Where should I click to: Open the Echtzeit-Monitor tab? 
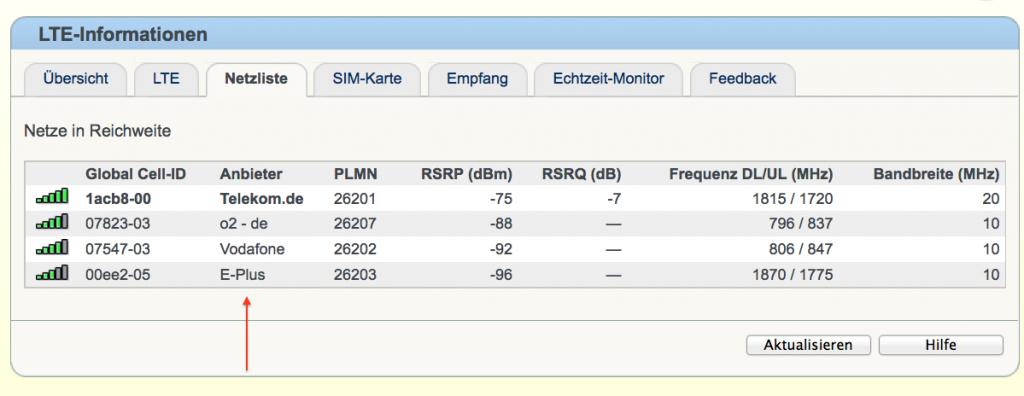coord(609,79)
